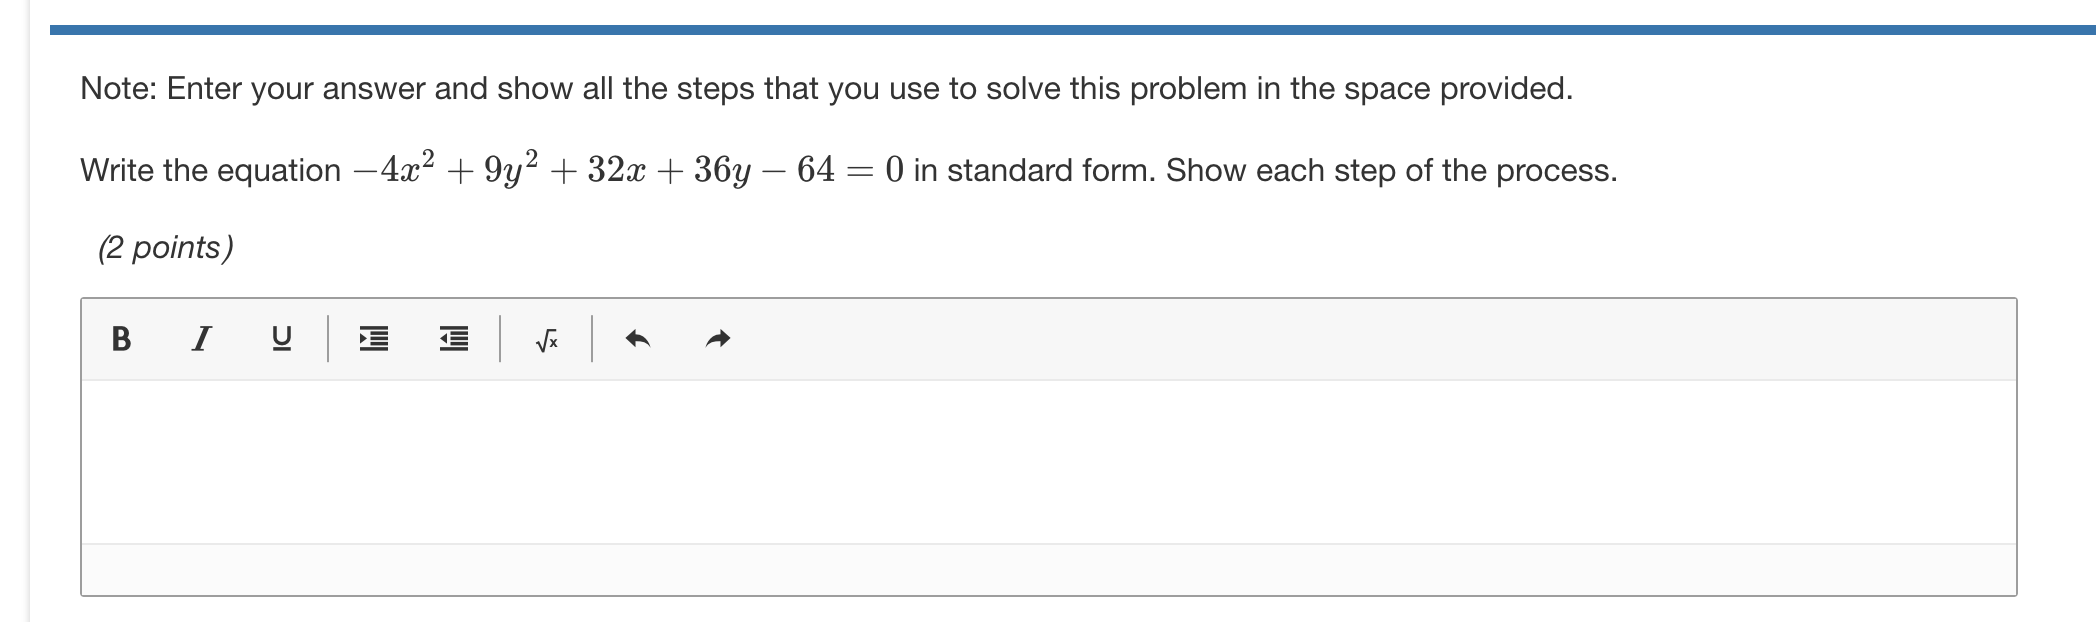Viewport: 2096px width, 622px height.
Task: Insert an equation with the √x button
Action: [x=545, y=340]
